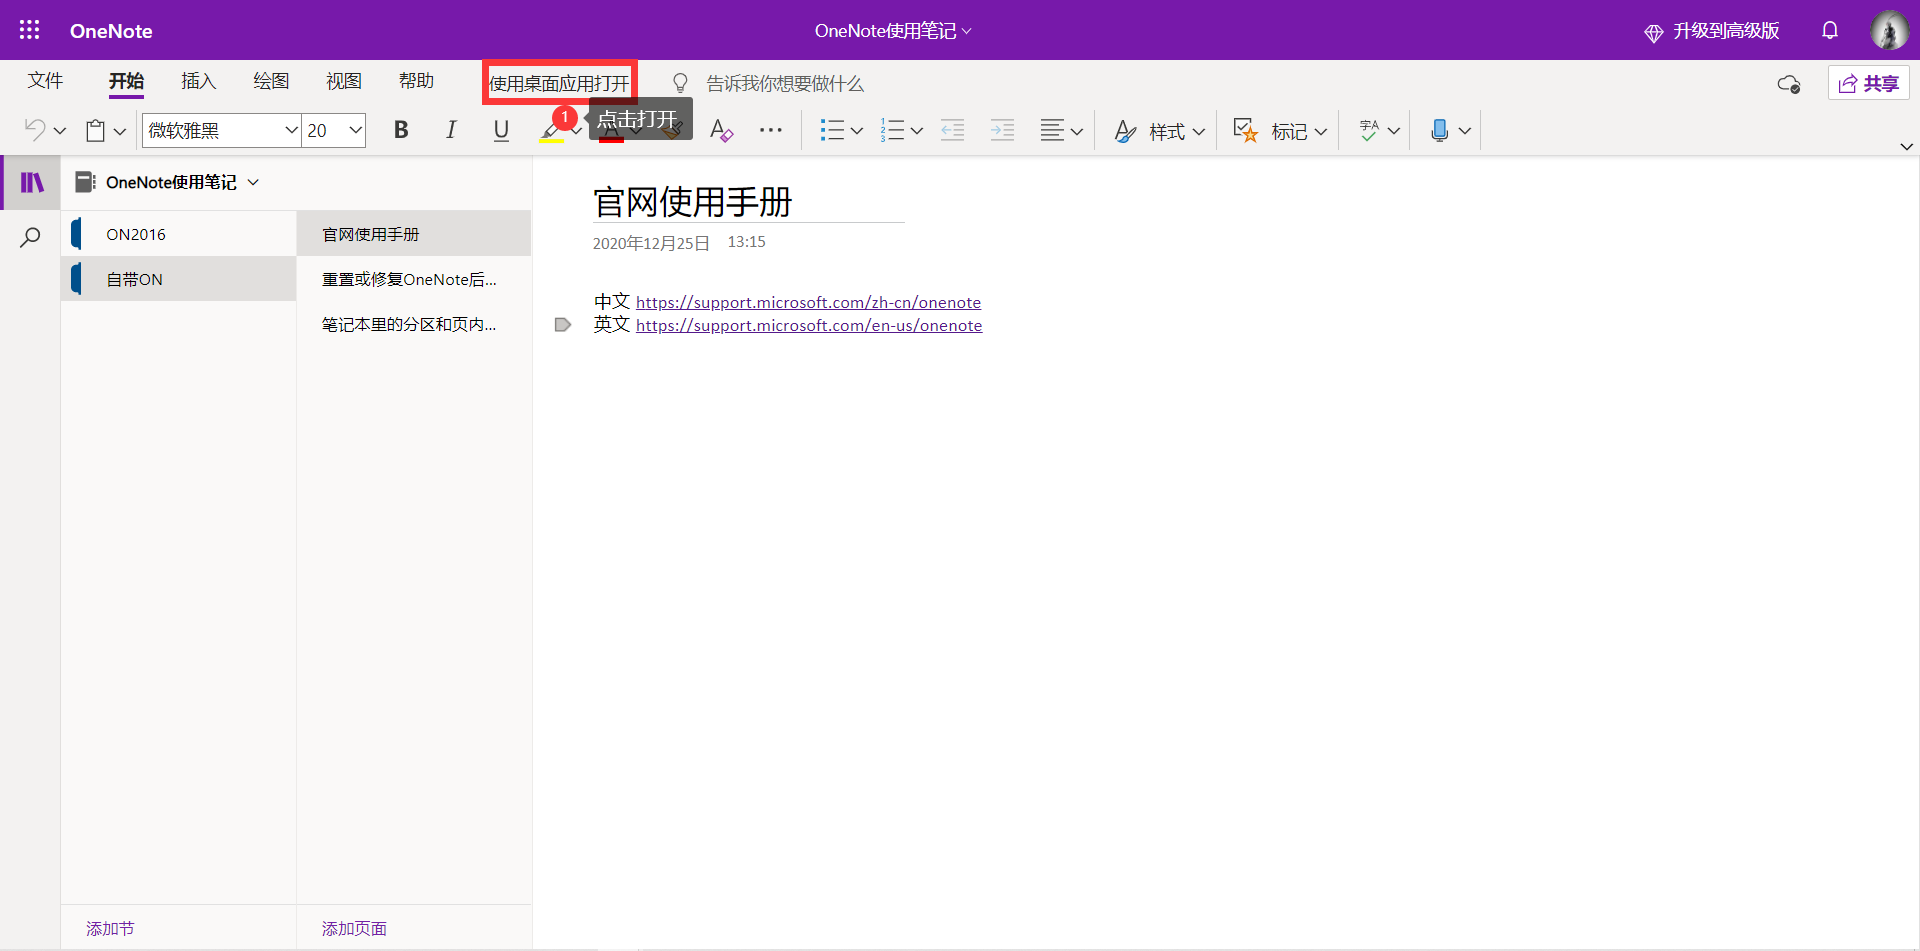This screenshot has width=1920, height=951.
Task: Switch to the 视图 tab
Action: click(344, 81)
